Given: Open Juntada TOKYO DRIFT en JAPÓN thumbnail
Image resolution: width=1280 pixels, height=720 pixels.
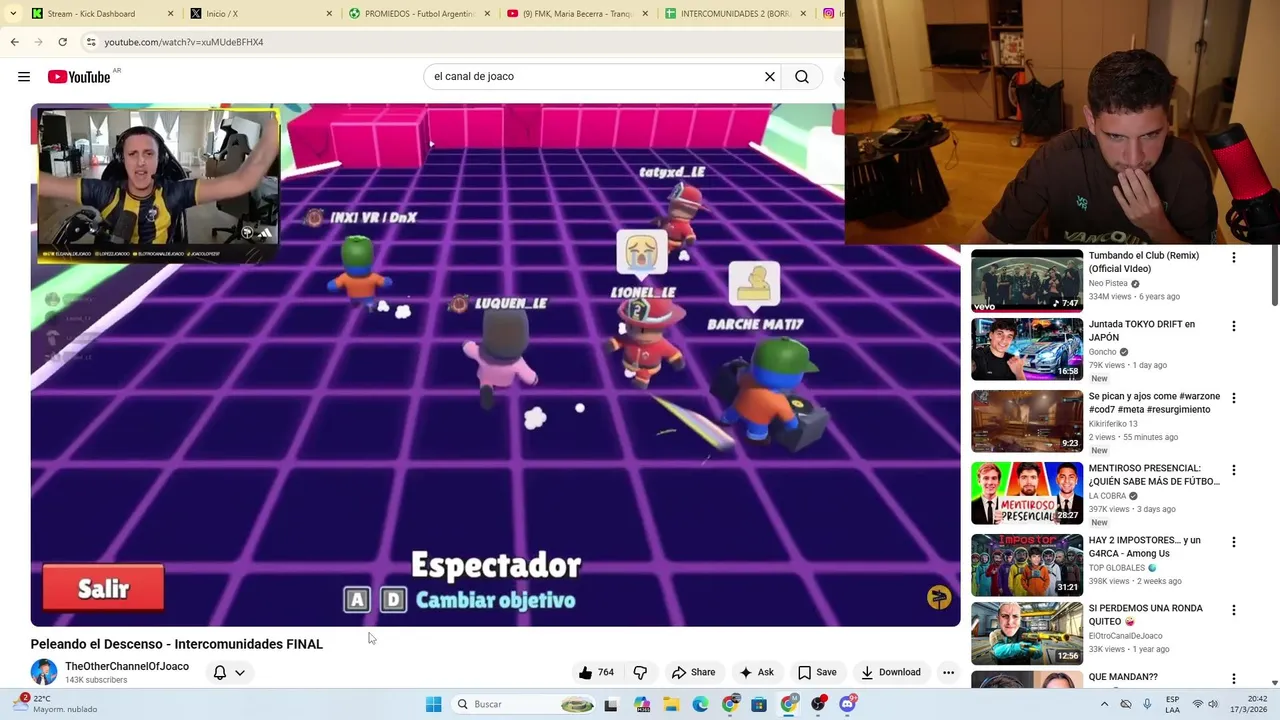Looking at the screenshot, I should 1027,349.
